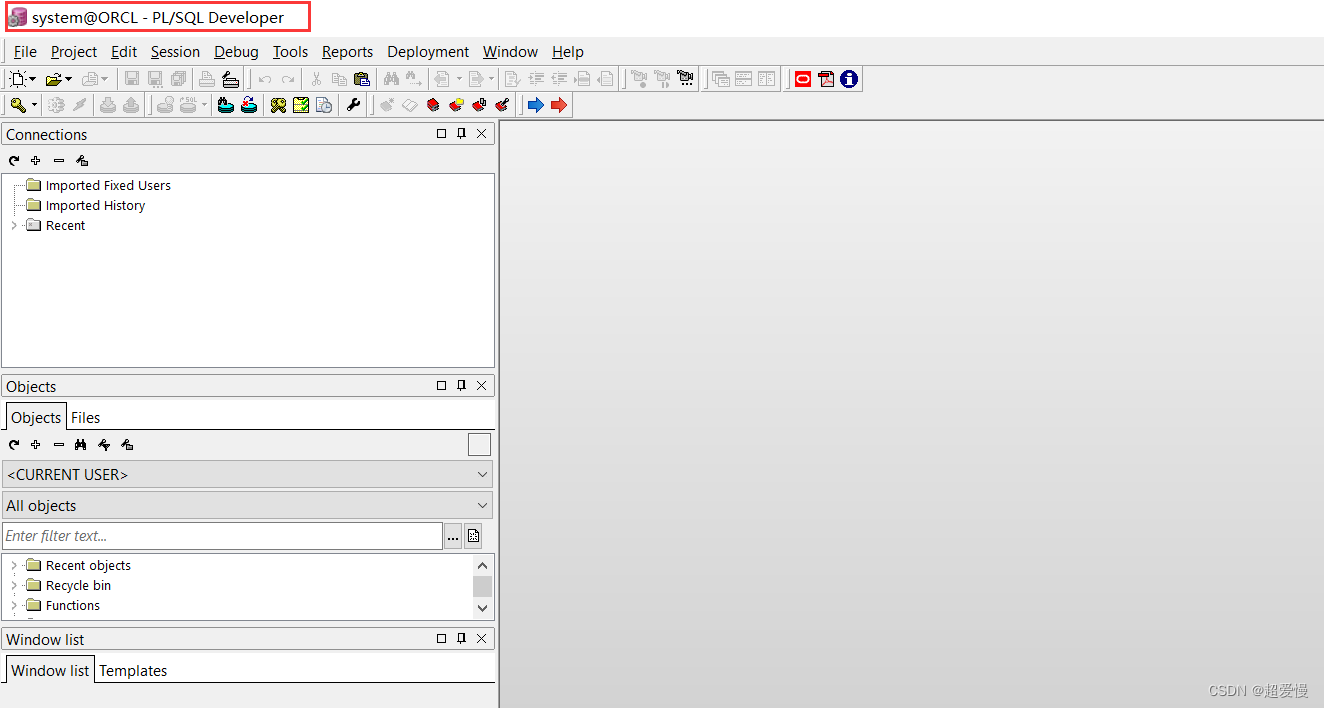
Task: Click the plus icon in Objects toolbar
Action: pyautogui.click(x=36, y=445)
